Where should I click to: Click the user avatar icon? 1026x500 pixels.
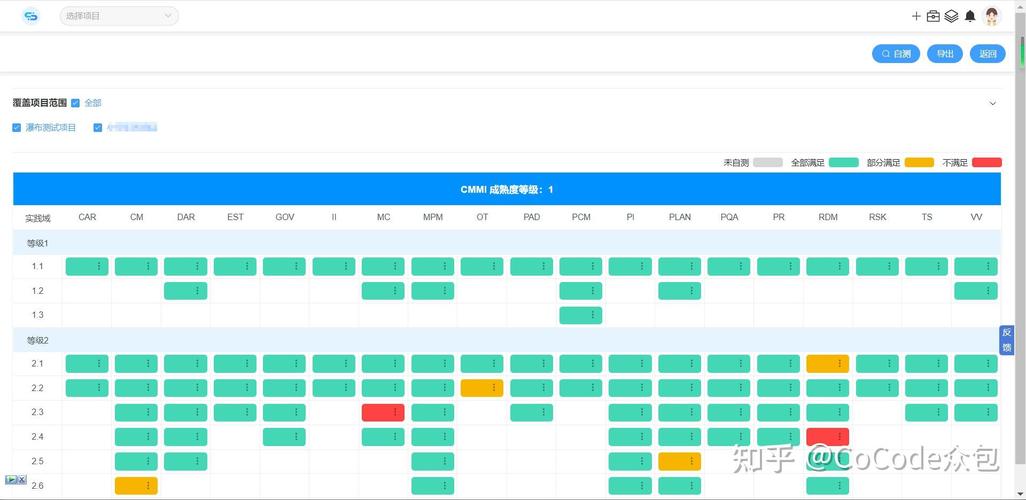[992, 16]
